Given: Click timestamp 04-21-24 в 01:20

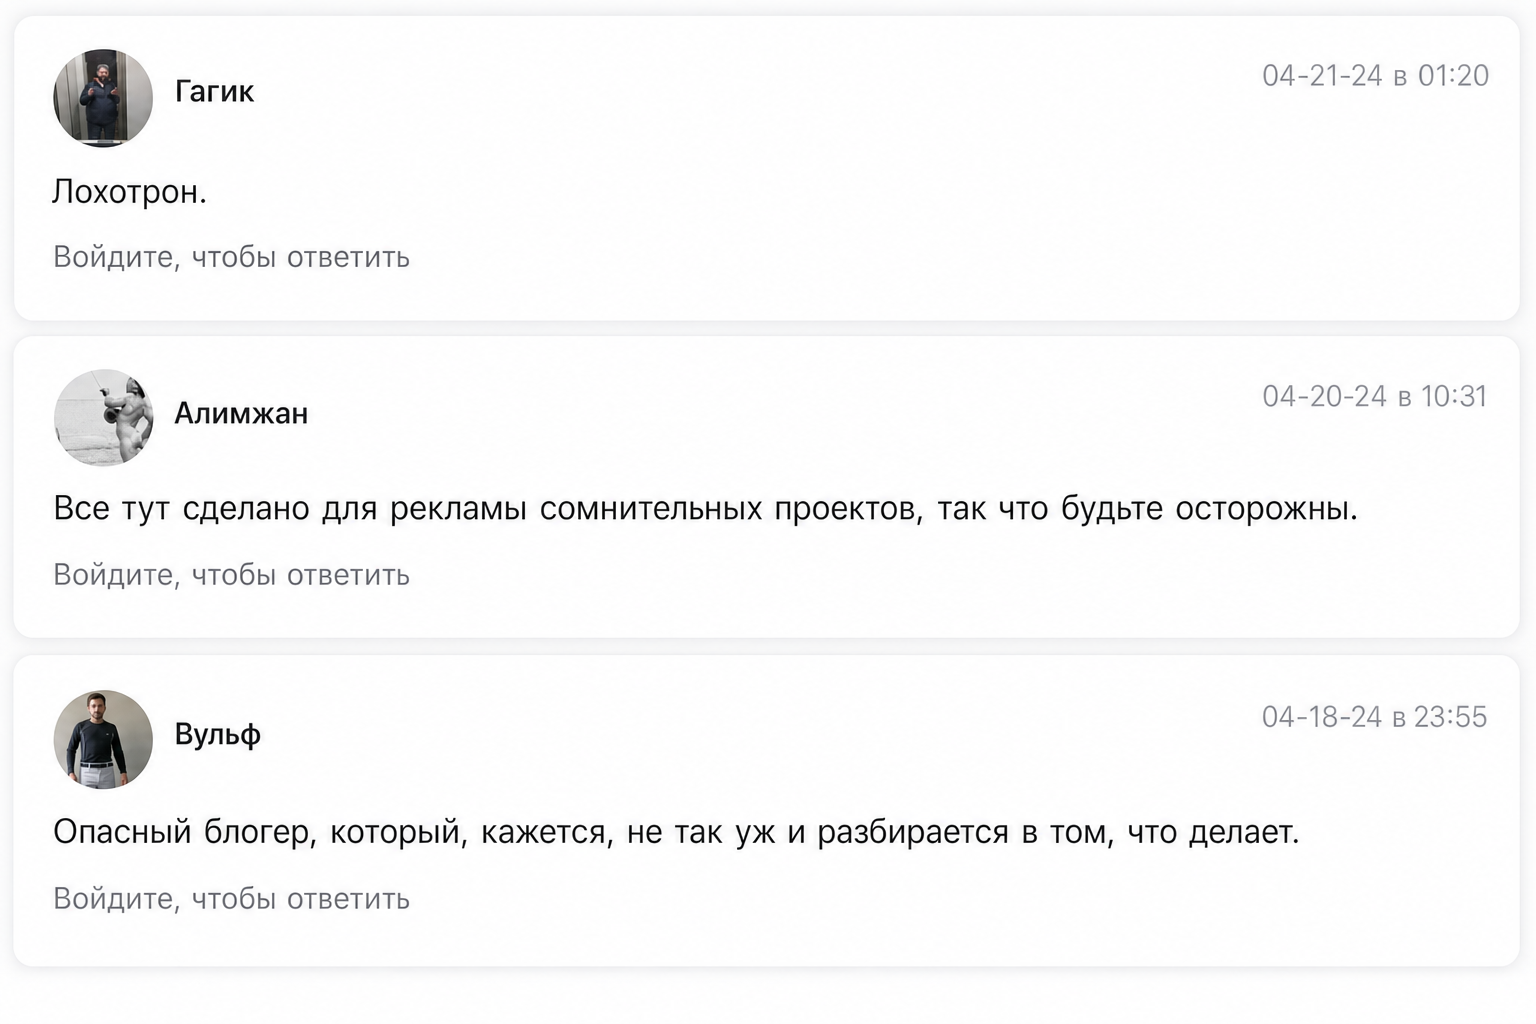Looking at the screenshot, I should tap(1375, 76).
